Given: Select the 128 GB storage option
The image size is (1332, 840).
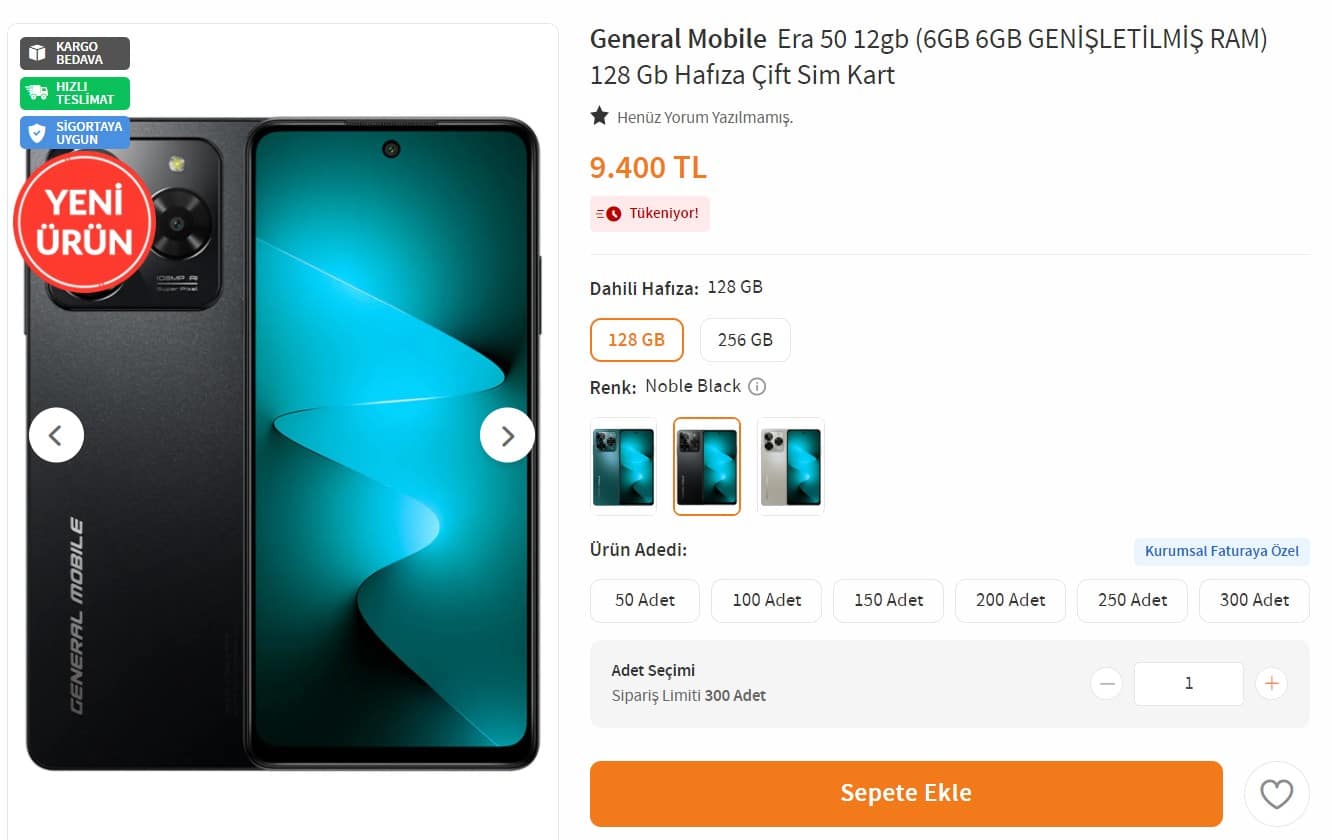Looking at the screenshot, I should pyautogui.click(x=637, y=340).
